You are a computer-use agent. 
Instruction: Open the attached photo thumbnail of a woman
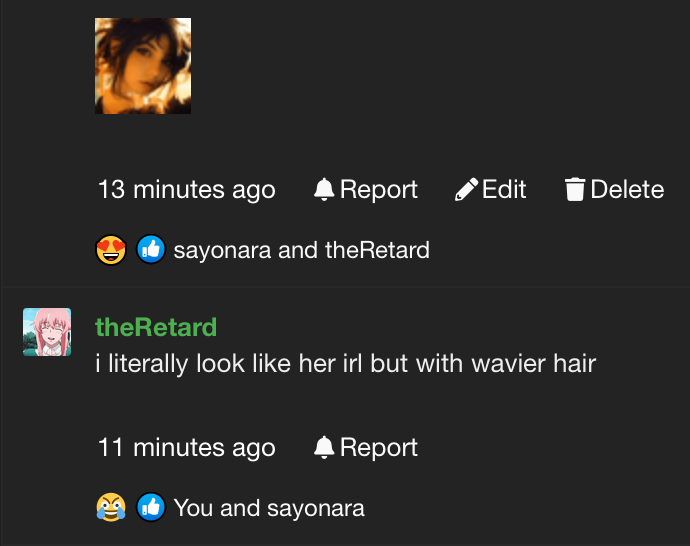tap(143, 66)
